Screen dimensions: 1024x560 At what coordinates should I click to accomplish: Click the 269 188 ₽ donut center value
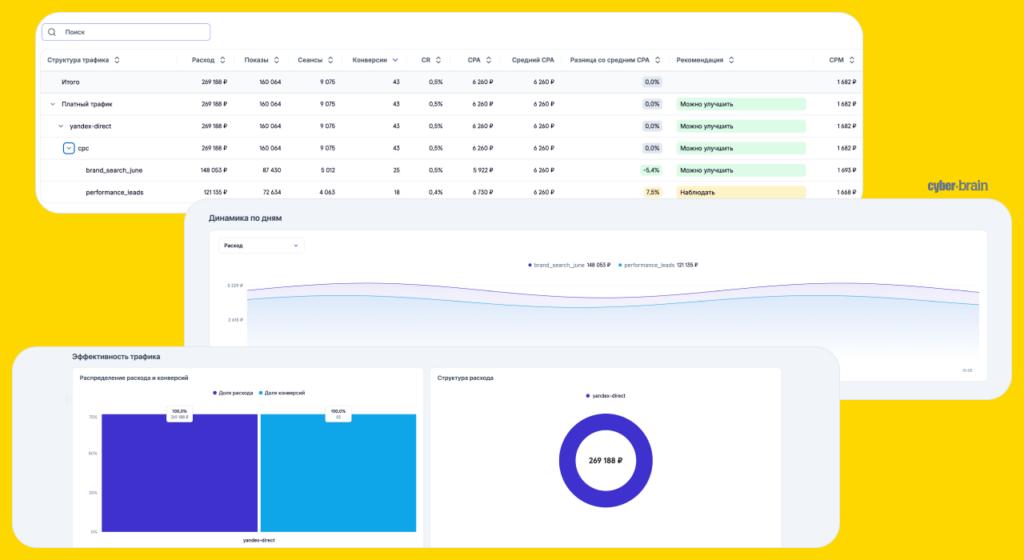pyautogui.click(x=605, y=460)
